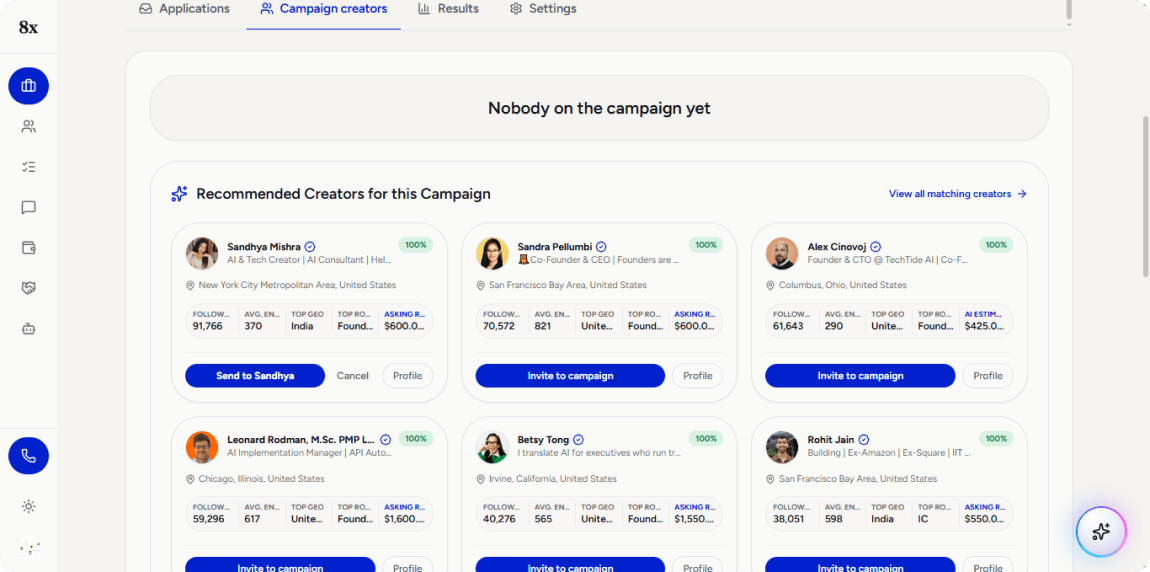Click Betsy Tong's profile photo
The width and height of the screenshot is (1150, 572).
tap(492, 447)
